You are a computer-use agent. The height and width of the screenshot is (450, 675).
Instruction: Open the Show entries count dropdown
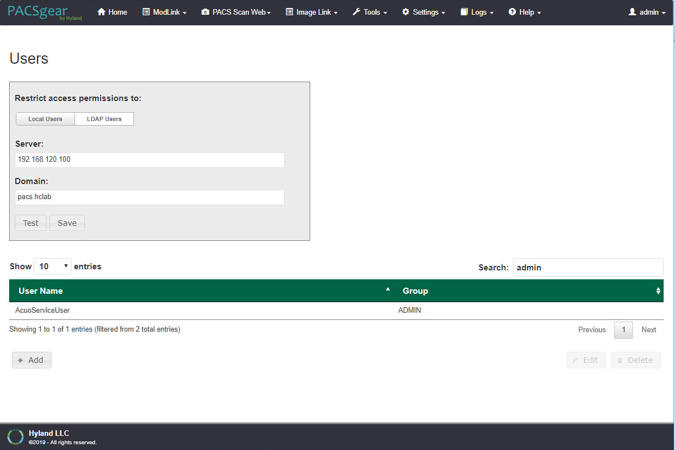(x=53, y=266)
